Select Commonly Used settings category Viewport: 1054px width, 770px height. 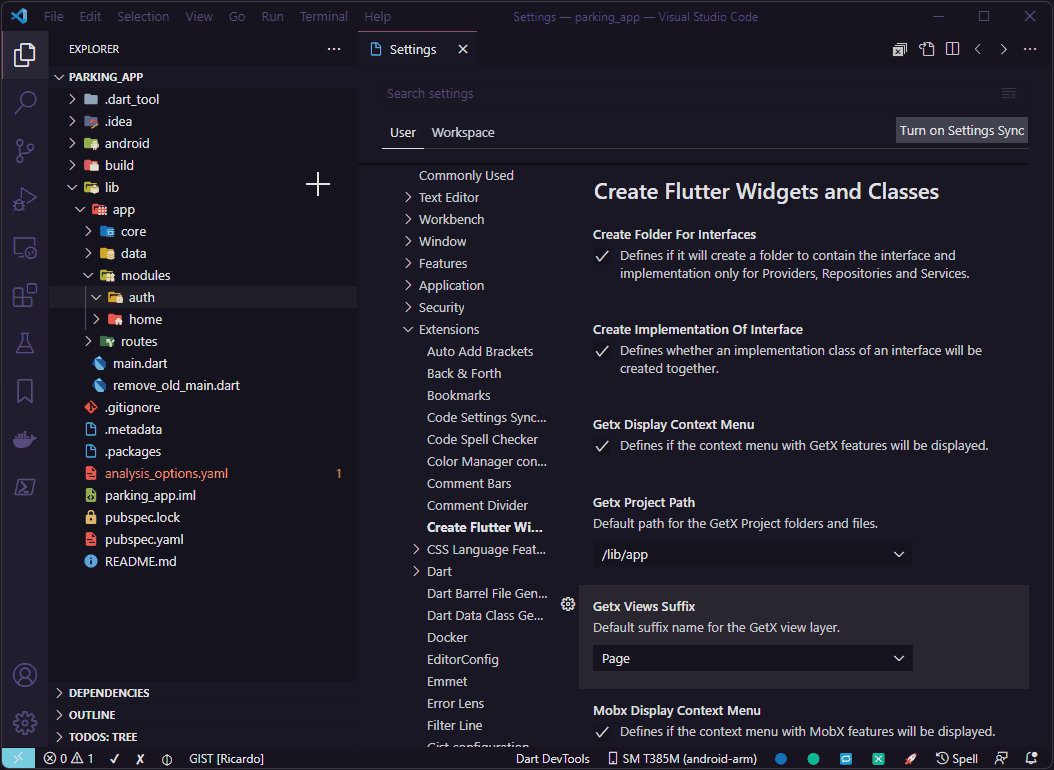click(x=466, y=175)
